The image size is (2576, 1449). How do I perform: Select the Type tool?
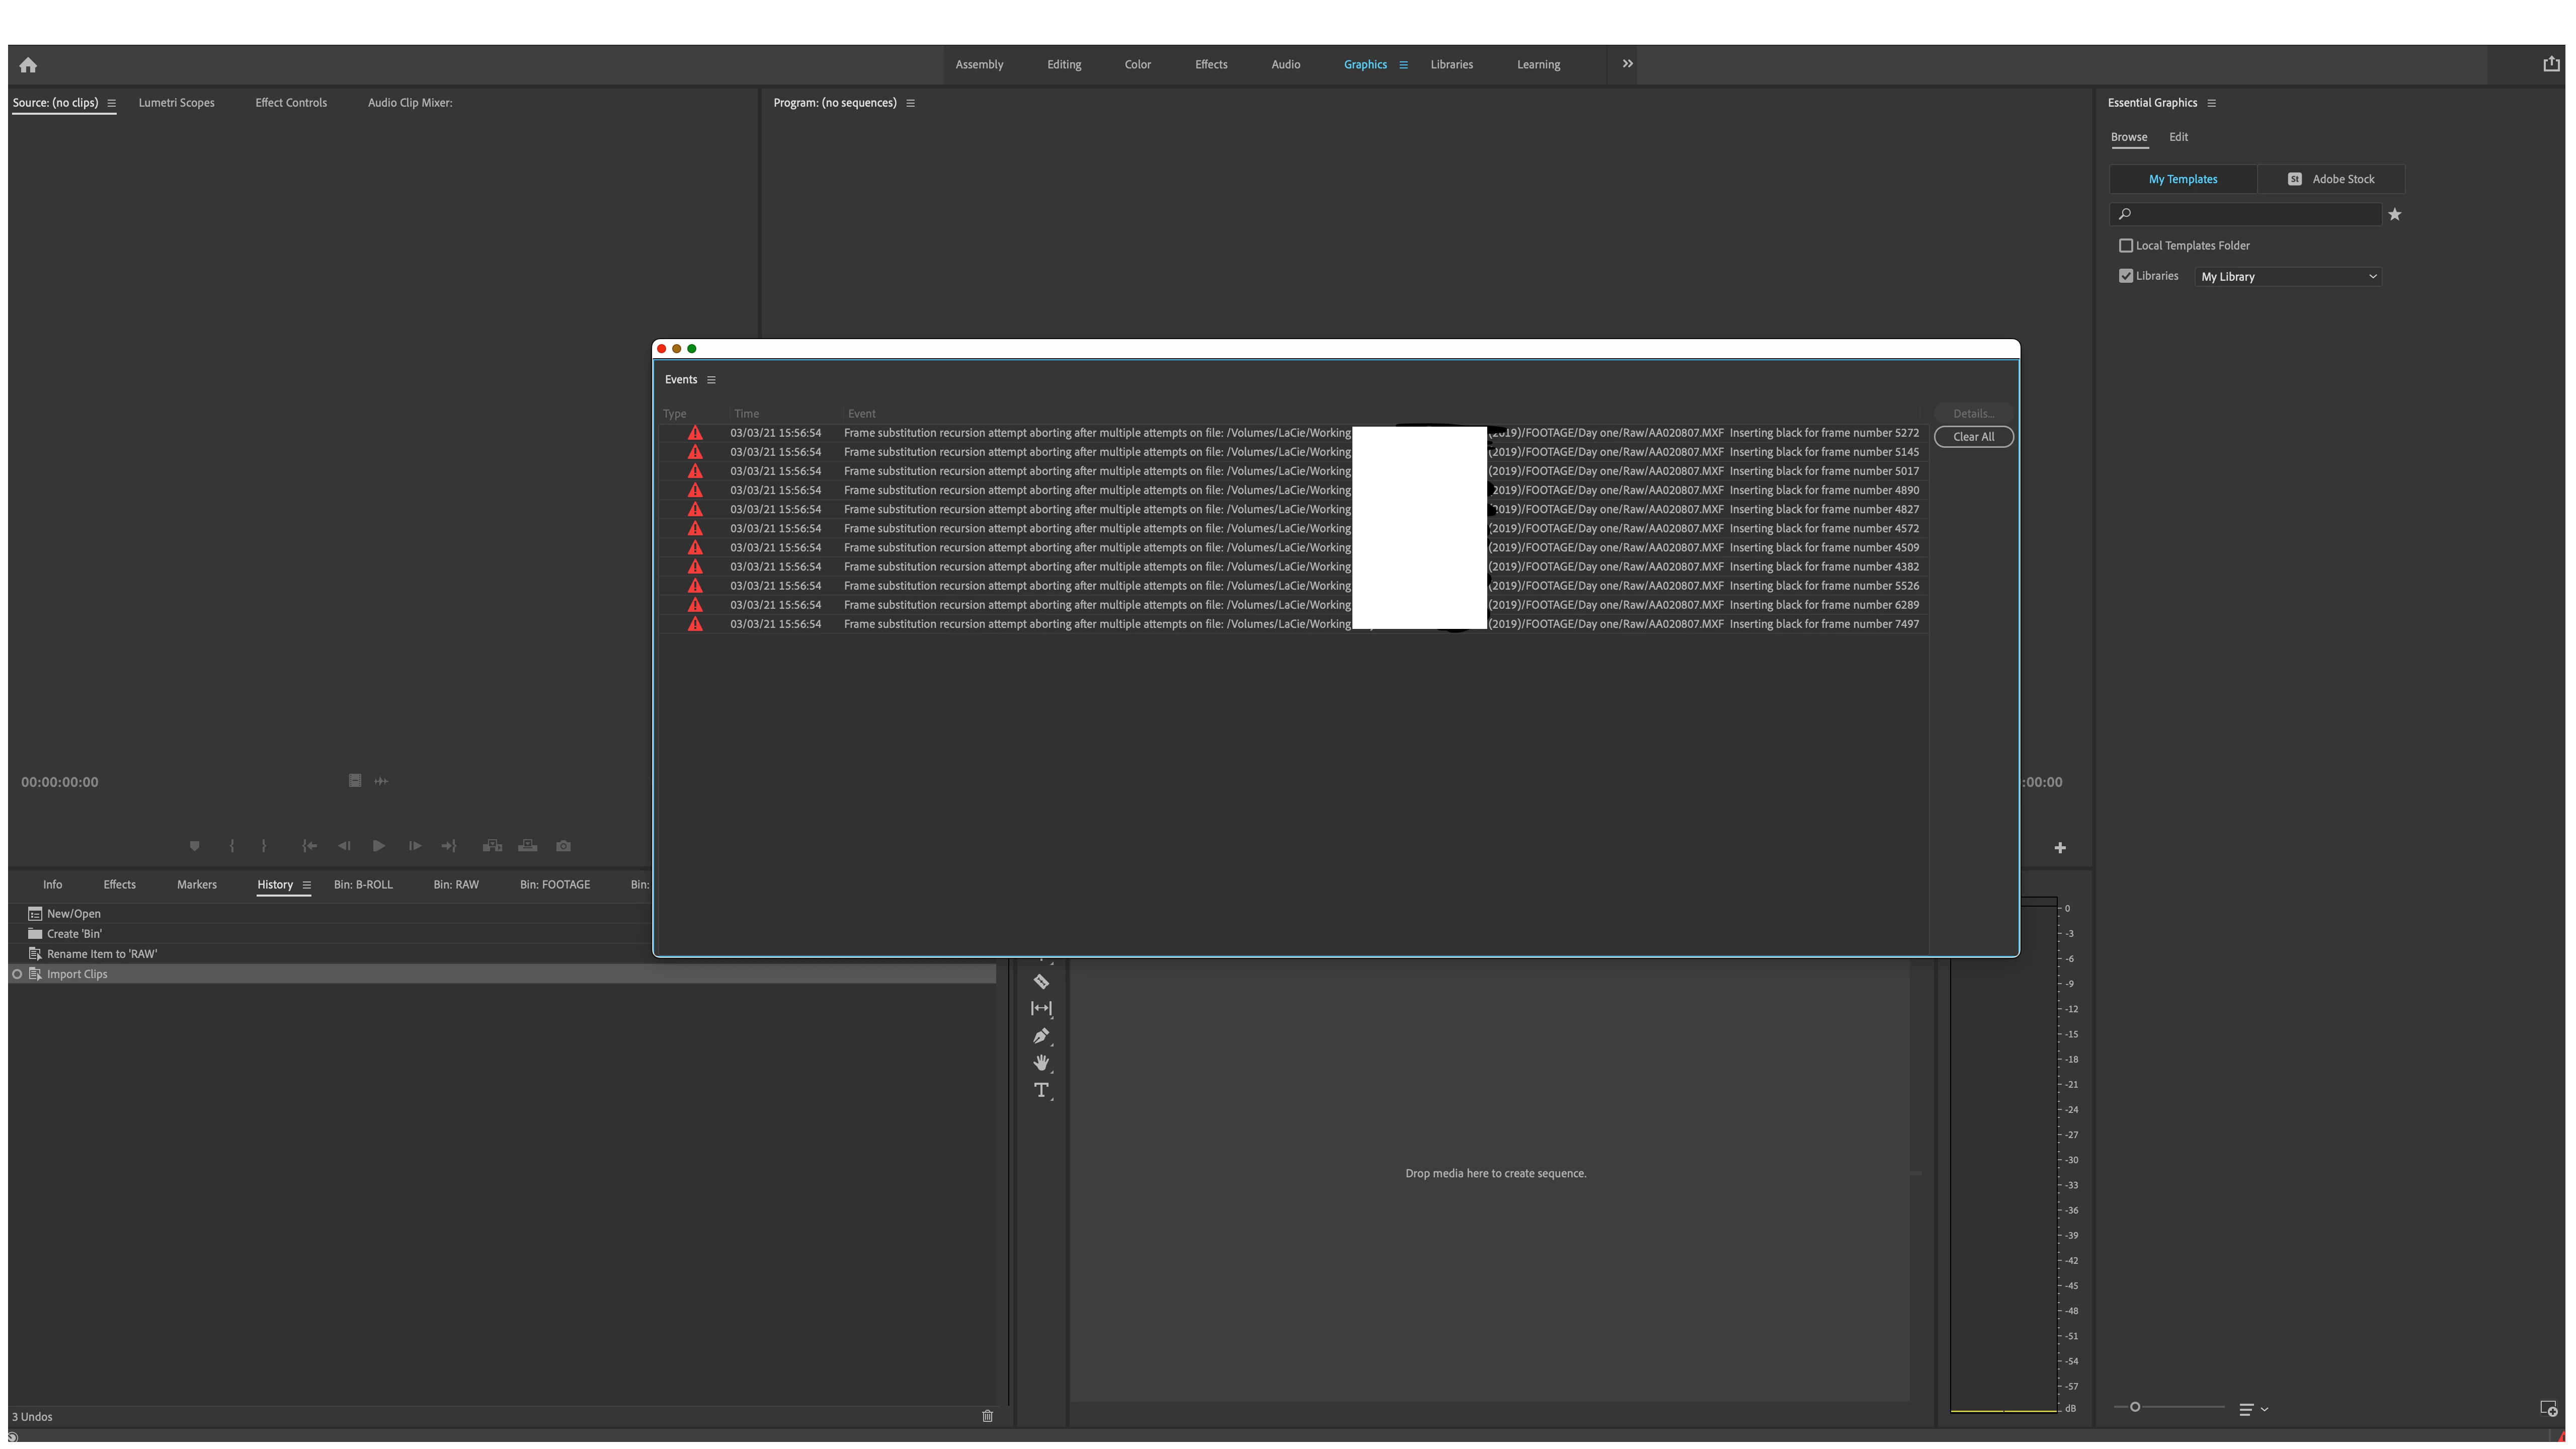[1041, 1090]
